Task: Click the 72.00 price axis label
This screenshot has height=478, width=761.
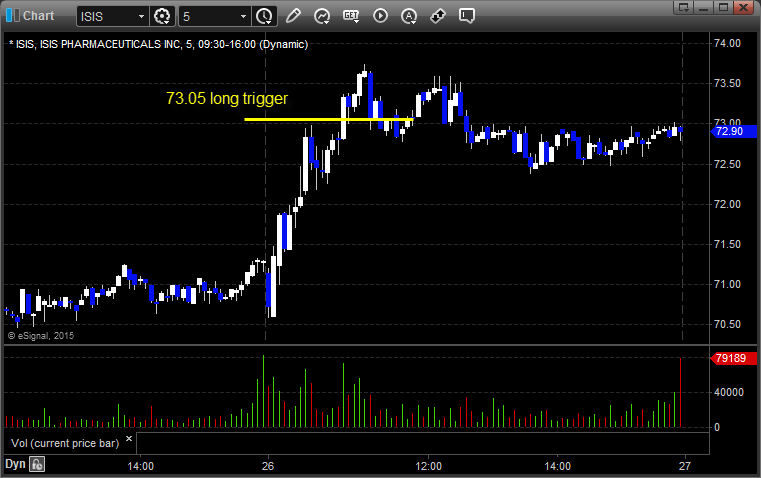Action: [728, 204]
